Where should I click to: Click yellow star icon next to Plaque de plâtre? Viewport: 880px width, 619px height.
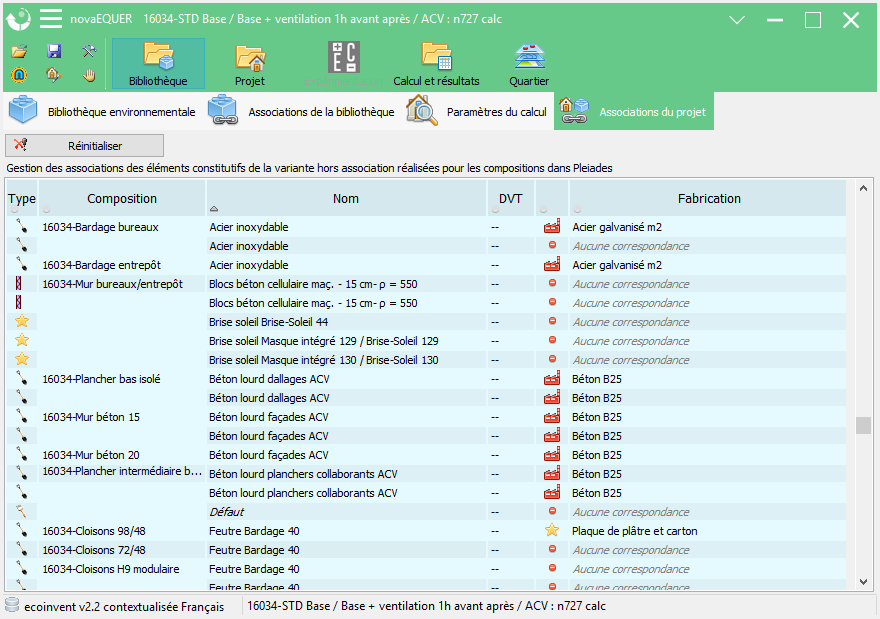(x=552, y=530)
